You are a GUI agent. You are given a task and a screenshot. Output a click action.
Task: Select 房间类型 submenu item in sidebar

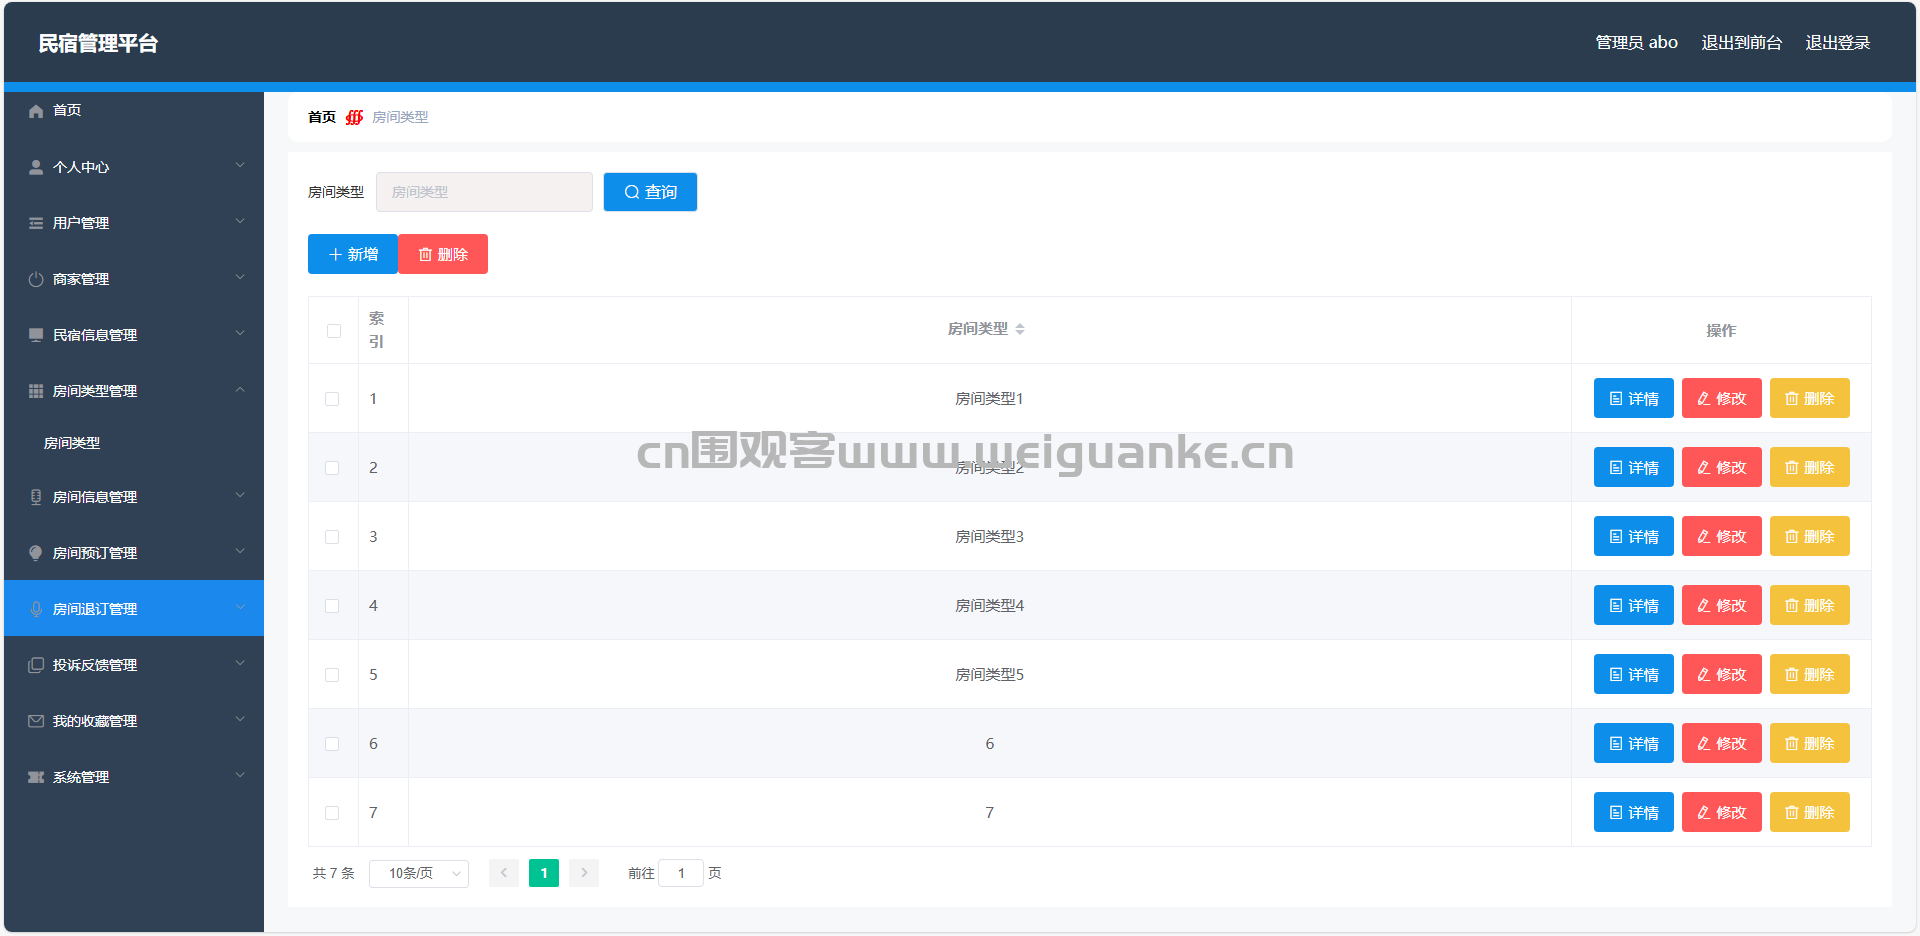134,443
